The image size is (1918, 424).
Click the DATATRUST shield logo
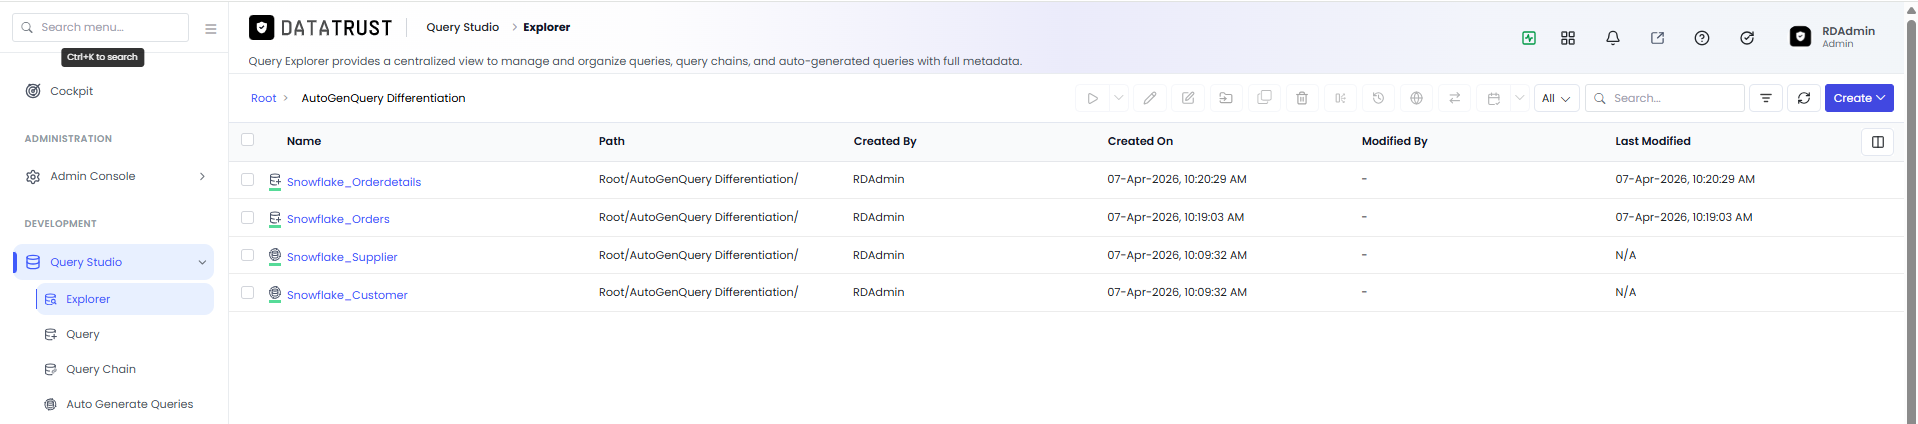coord(261,28)
